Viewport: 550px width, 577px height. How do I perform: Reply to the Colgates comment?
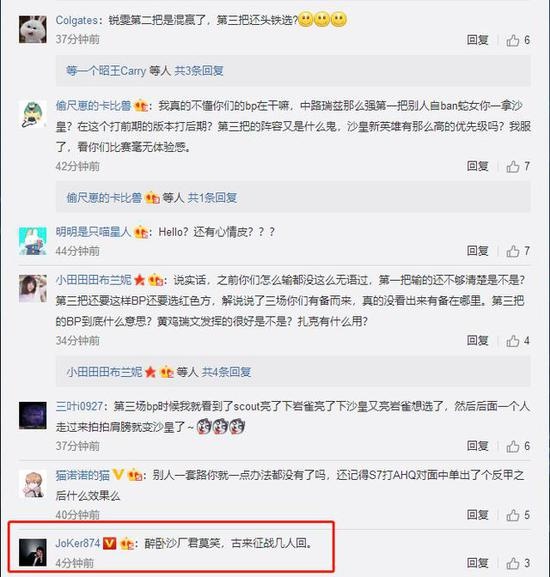(477, 40)
